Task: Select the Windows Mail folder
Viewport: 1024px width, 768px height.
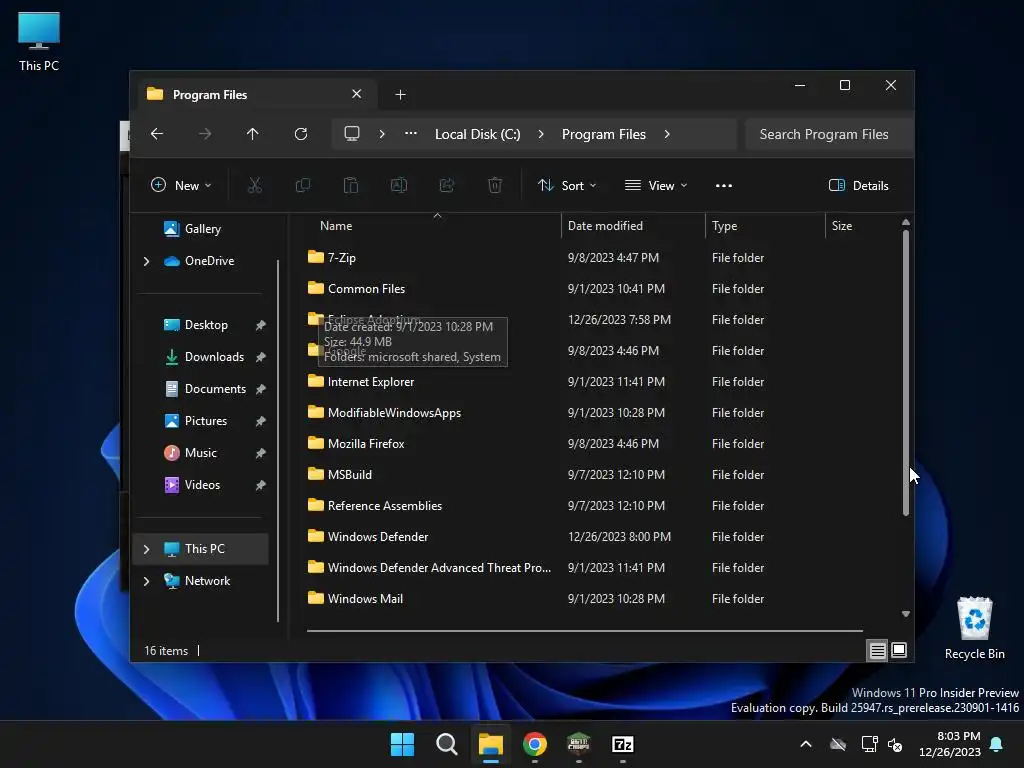Action: tap(365, 599)
